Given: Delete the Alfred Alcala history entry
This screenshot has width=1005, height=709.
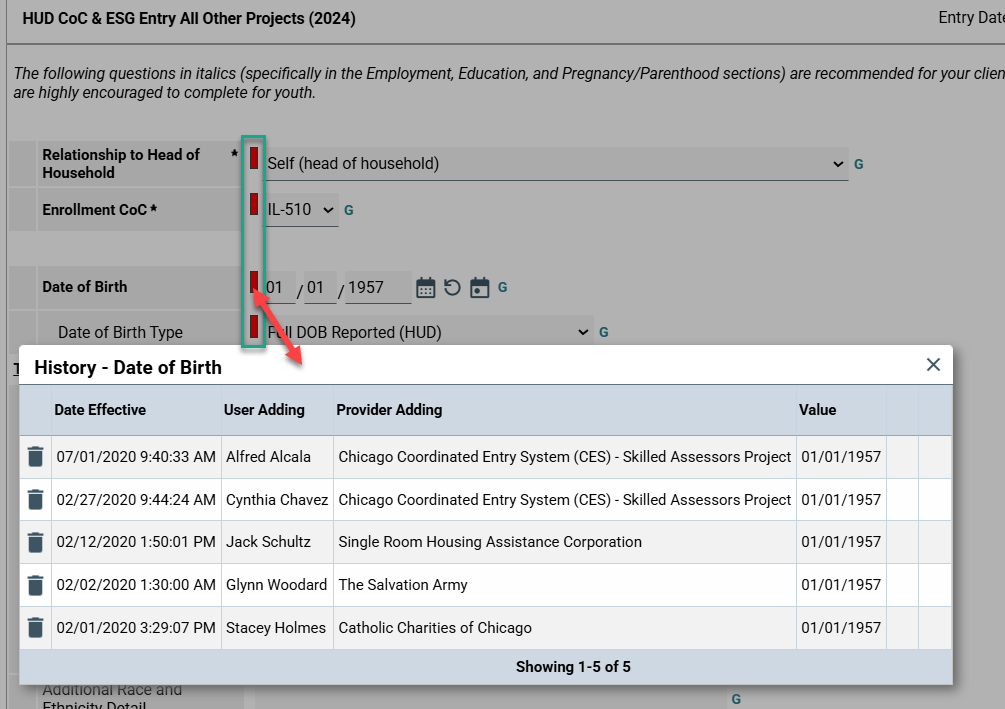Looking at the screenshot, I should (x=35, y=457).
